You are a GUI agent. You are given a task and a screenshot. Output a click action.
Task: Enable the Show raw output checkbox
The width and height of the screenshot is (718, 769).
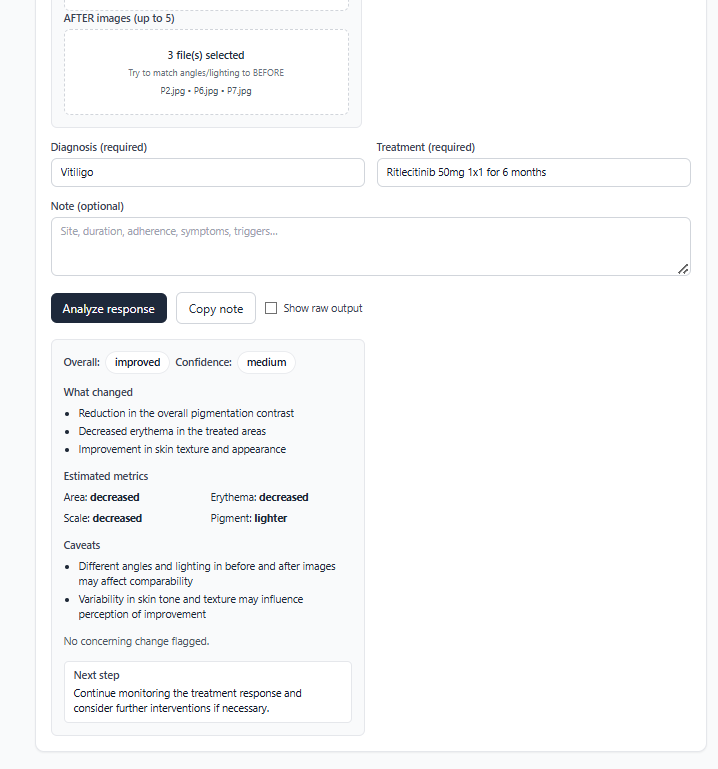click(271, 308)
